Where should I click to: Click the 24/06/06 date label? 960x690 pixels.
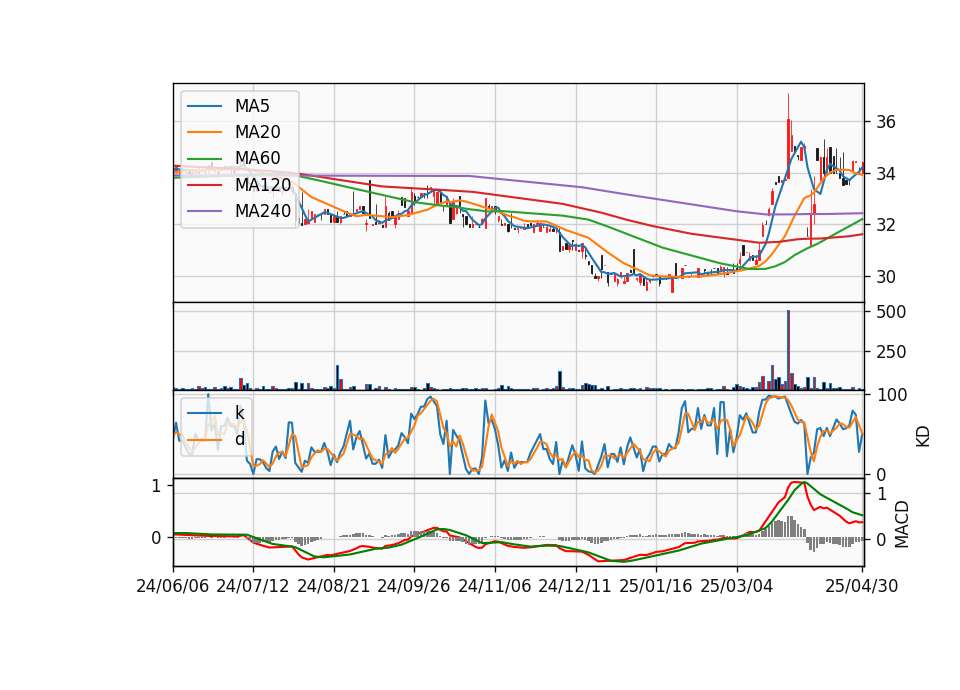tap(173, 586)
